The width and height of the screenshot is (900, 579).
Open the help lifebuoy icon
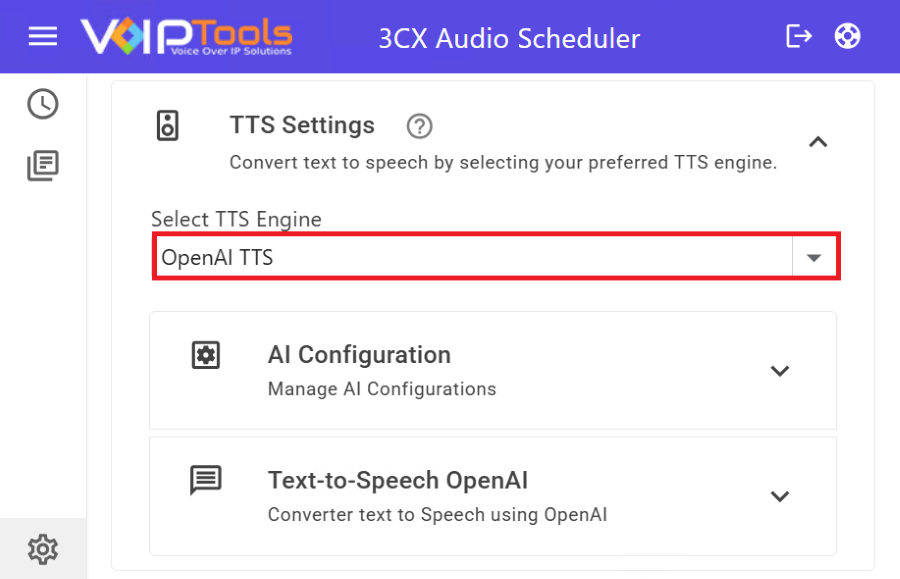click(x=848, y=37)
